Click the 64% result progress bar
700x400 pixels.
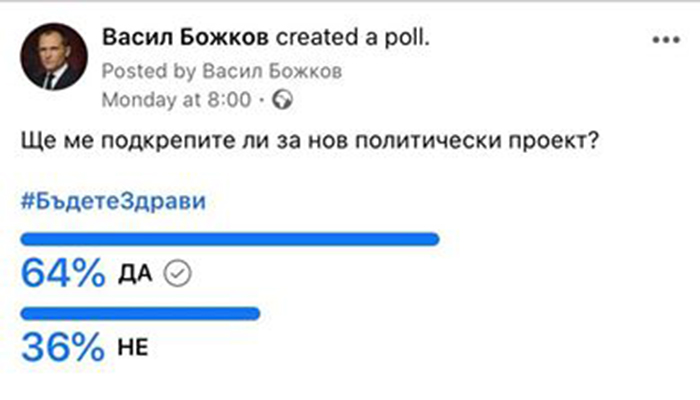230,239
